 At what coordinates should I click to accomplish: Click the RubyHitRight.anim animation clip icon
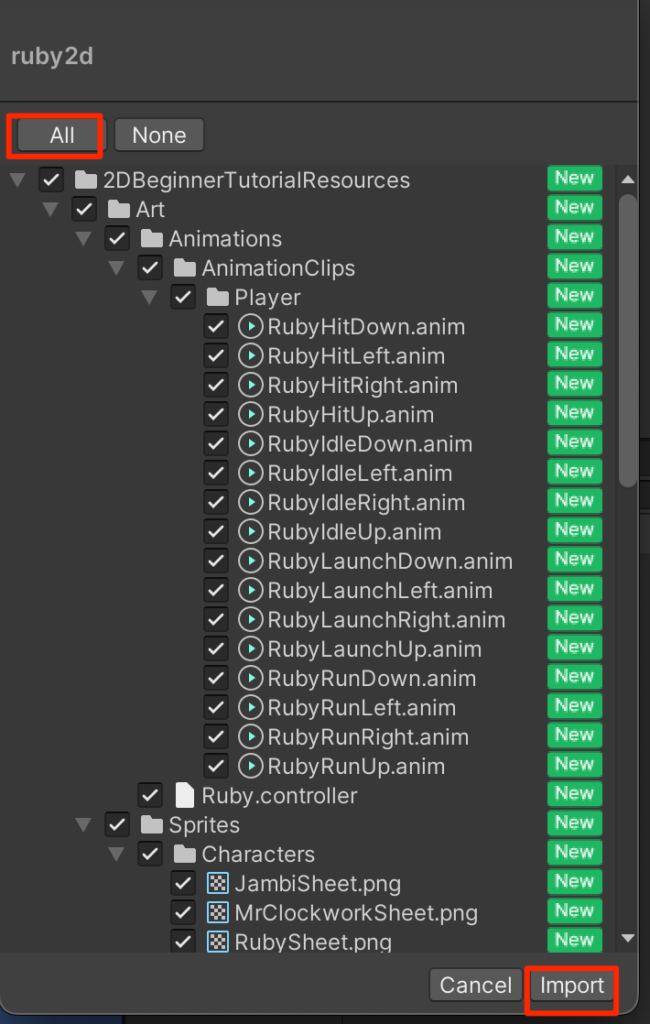tap(250, 385)
